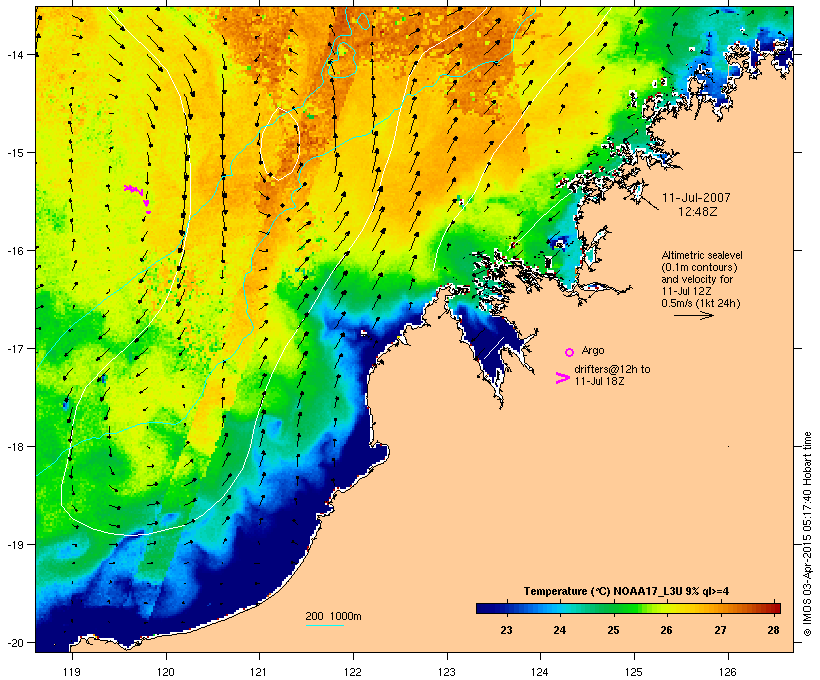Click latitude axis label -19
This screenshot has width=820, height=680.
point(15,545)
